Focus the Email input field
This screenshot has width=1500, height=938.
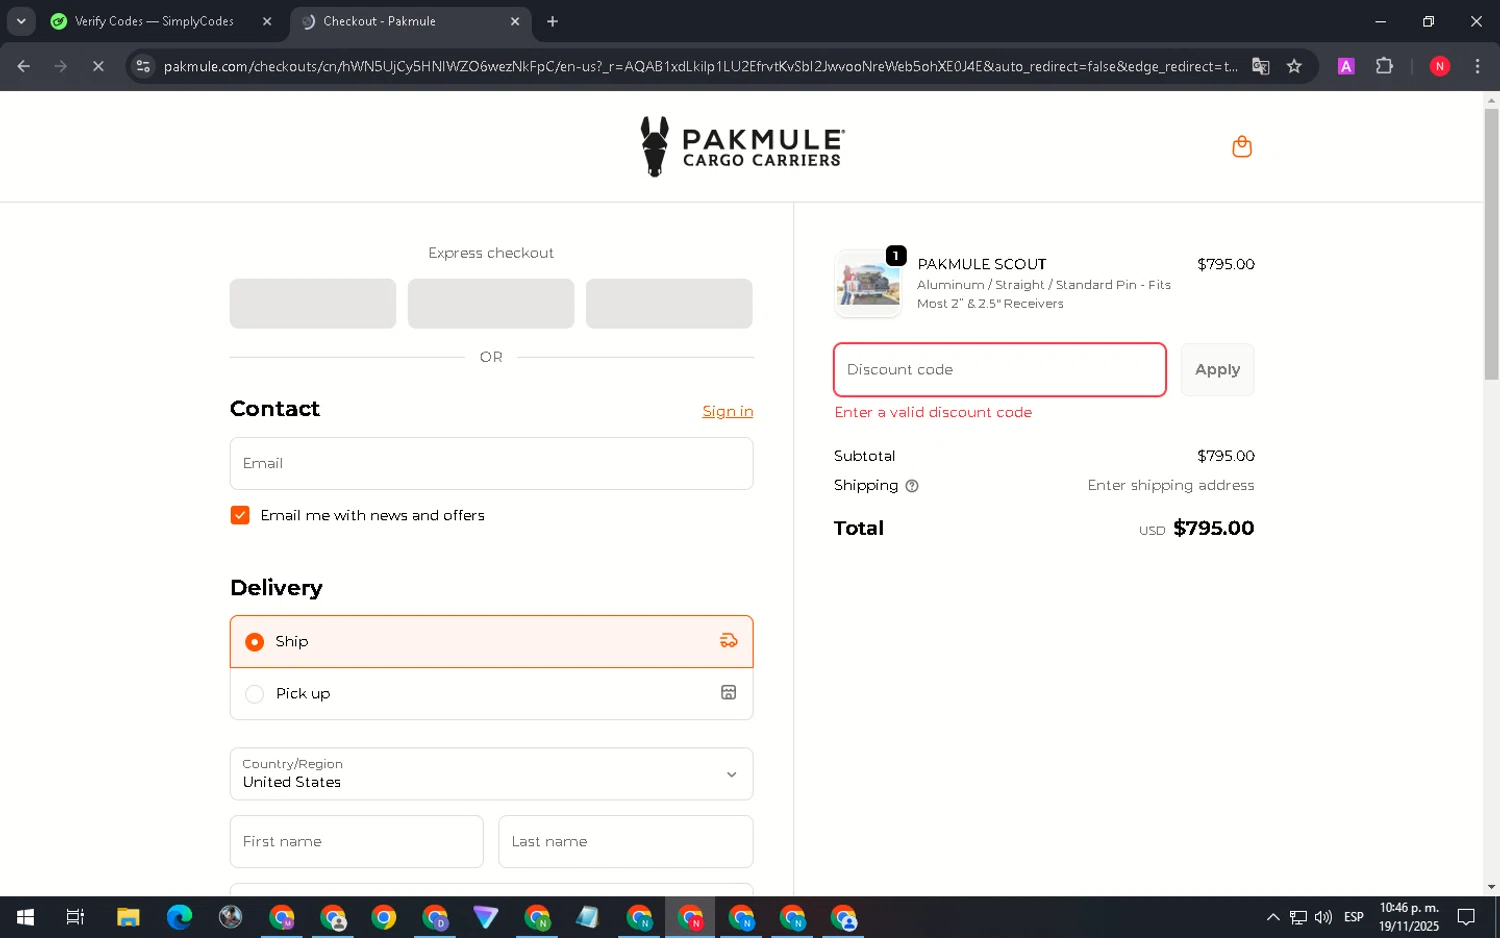(x=491, y=463)
